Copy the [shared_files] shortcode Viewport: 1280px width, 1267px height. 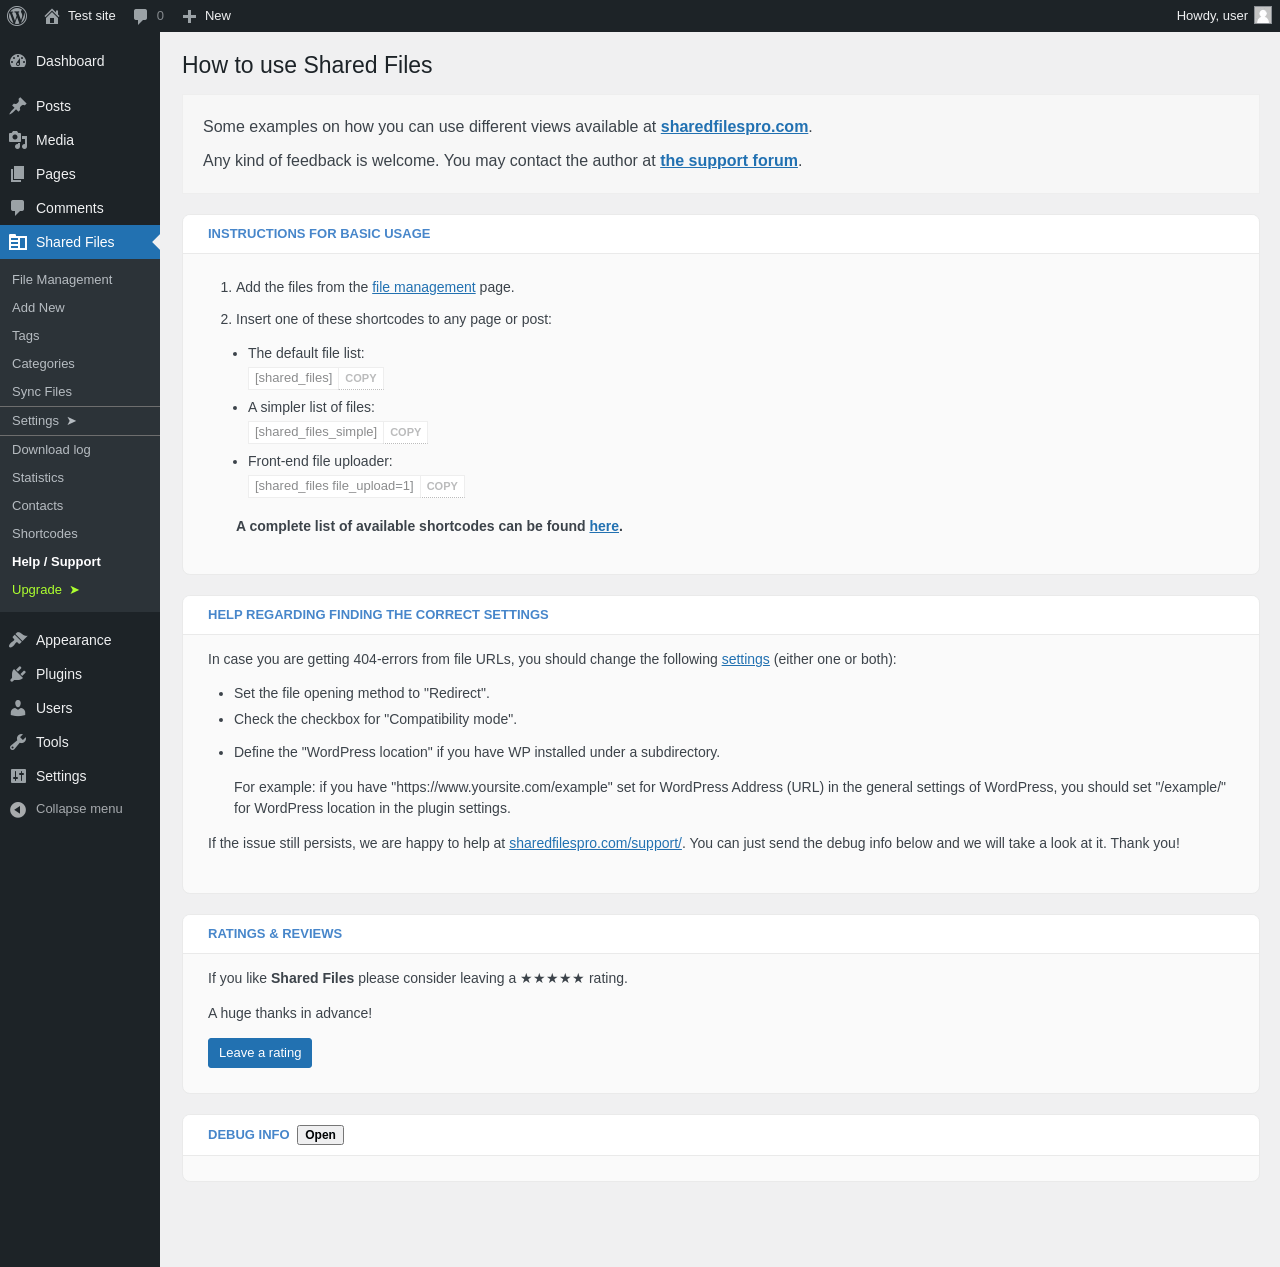tap(361, 378)
